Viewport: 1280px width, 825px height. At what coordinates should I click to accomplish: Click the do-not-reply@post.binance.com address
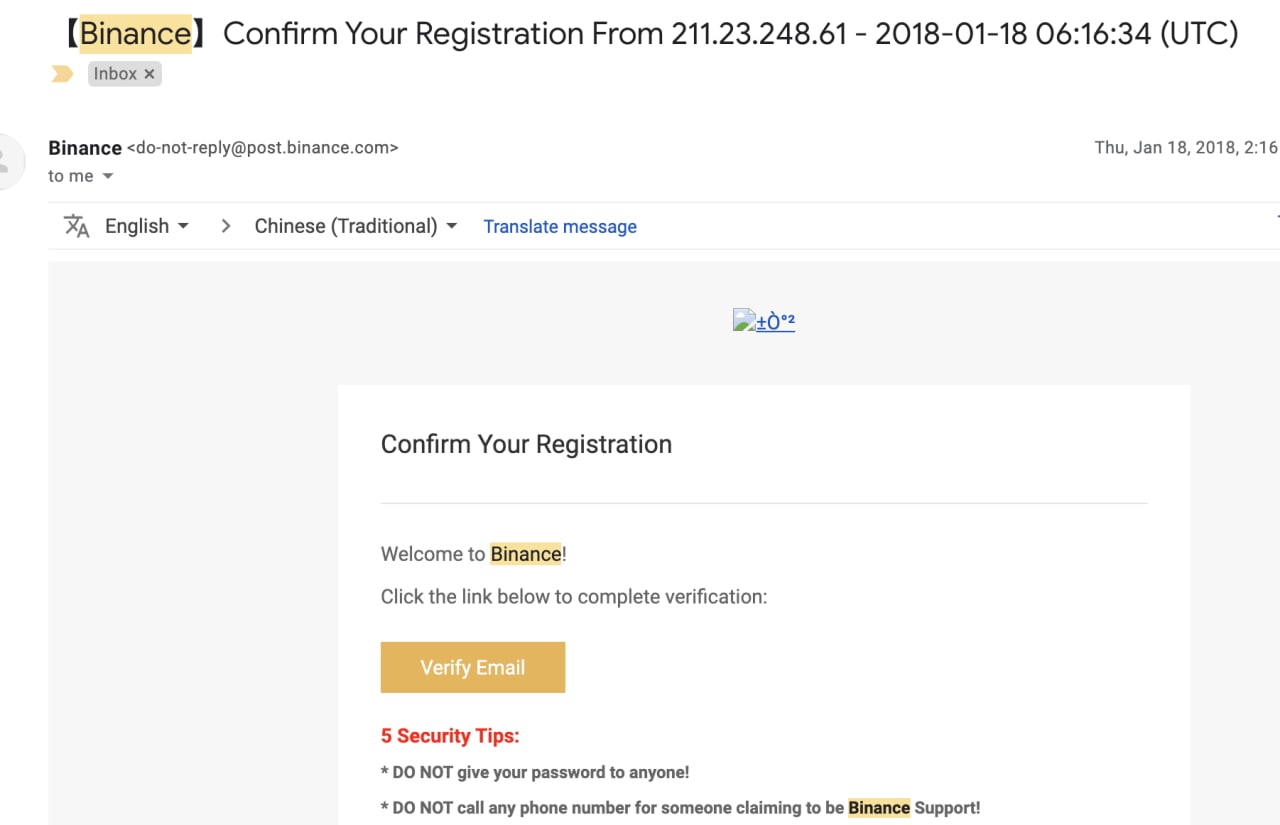[x=263, y=148]
